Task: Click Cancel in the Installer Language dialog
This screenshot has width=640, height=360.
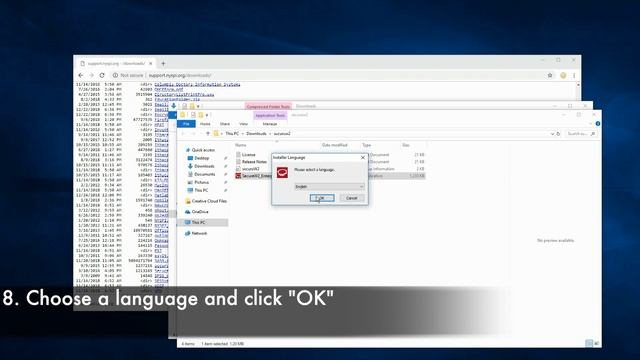Action: click(351, 198)
